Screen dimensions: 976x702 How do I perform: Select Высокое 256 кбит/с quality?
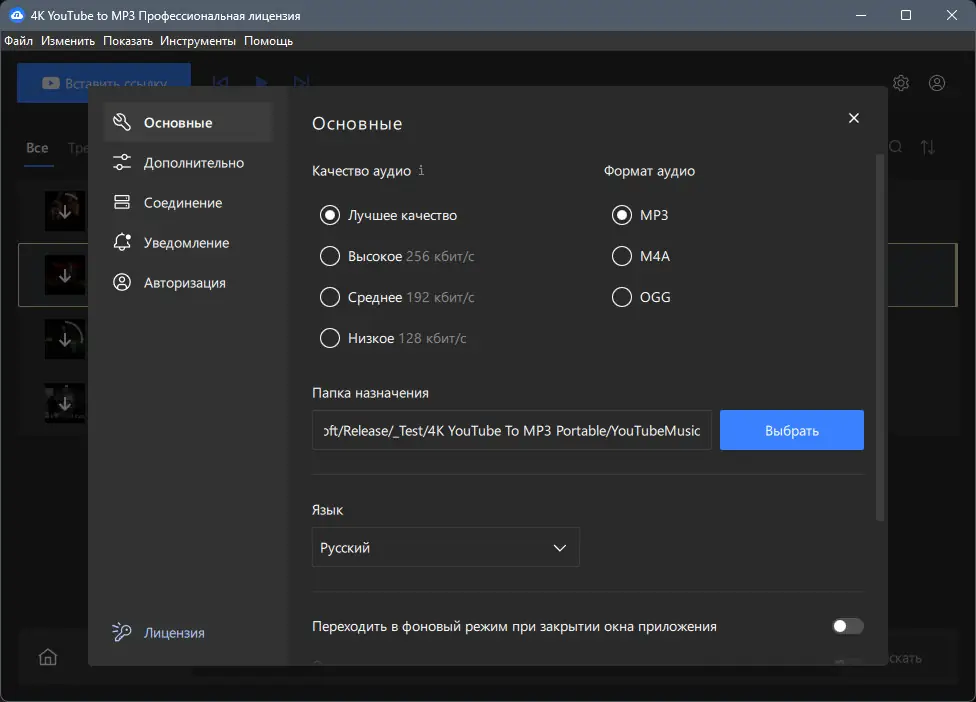click(x=330, y=256)
